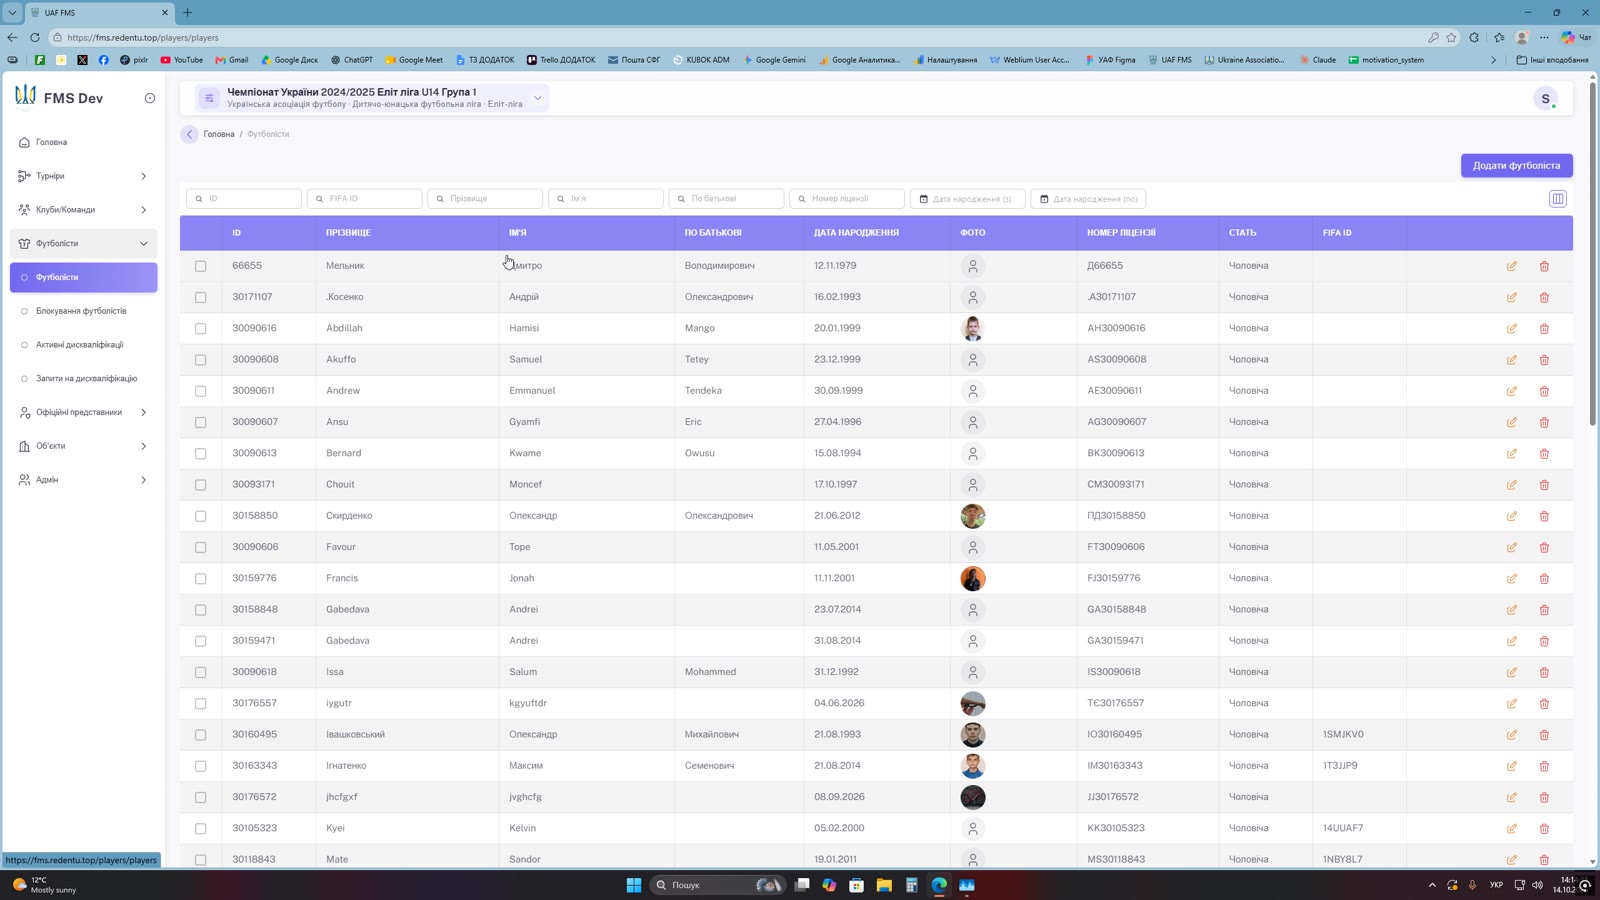Check the box for player 66655
1600x900 pixels.
tap(200, 266)
